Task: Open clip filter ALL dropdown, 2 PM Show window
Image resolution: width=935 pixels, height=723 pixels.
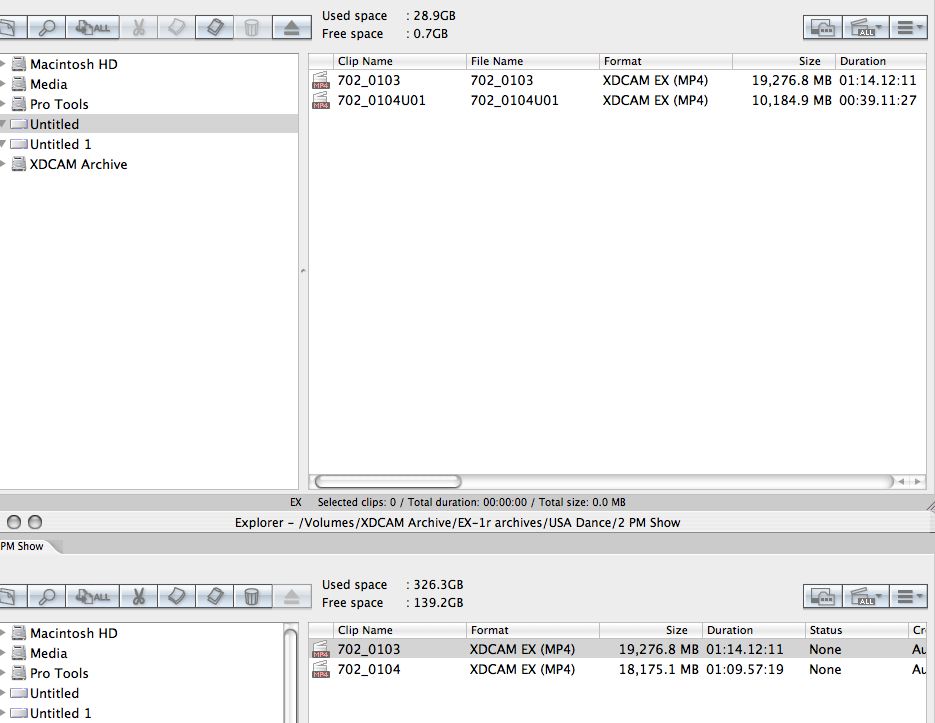Action: tap(866, 596)
